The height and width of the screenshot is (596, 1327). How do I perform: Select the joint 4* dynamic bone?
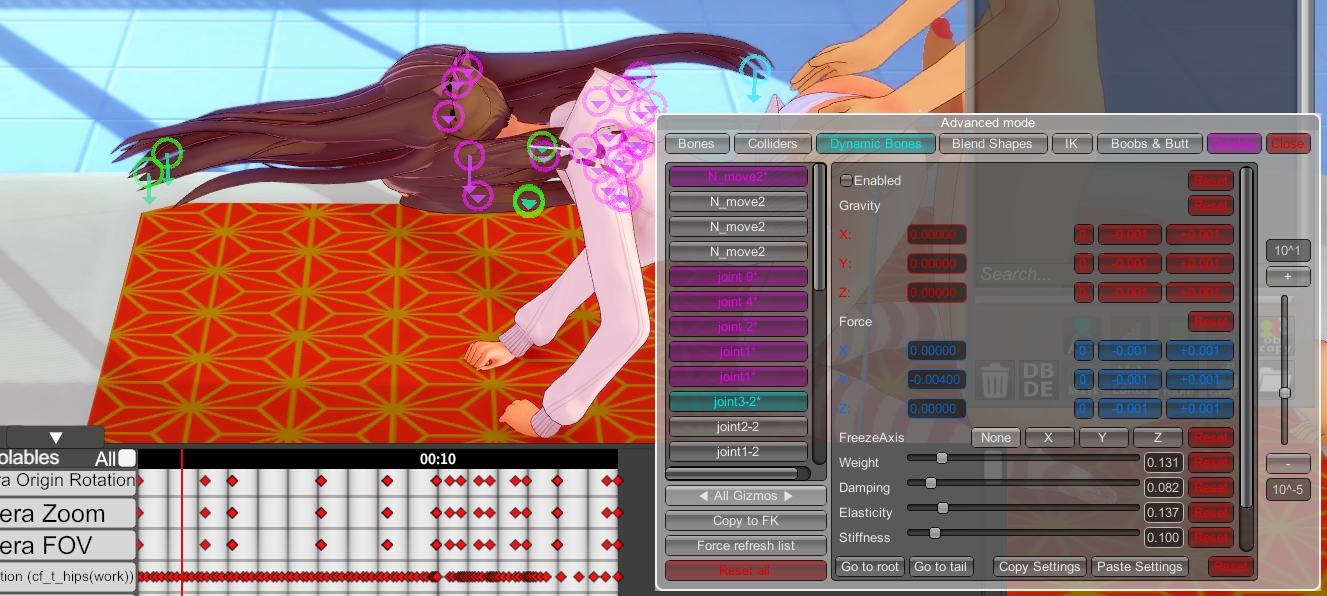tap(738, 302)
